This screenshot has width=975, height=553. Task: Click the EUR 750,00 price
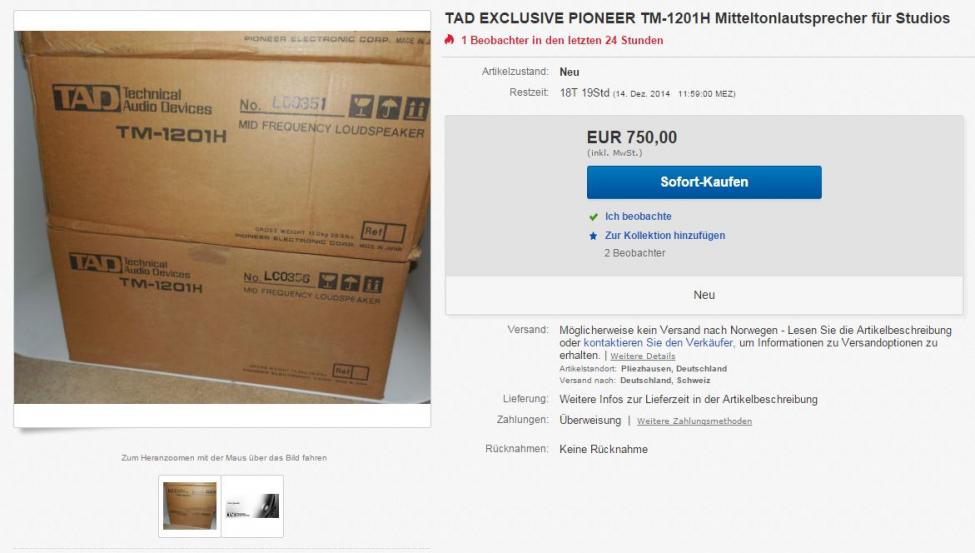(x=632, y=137)
